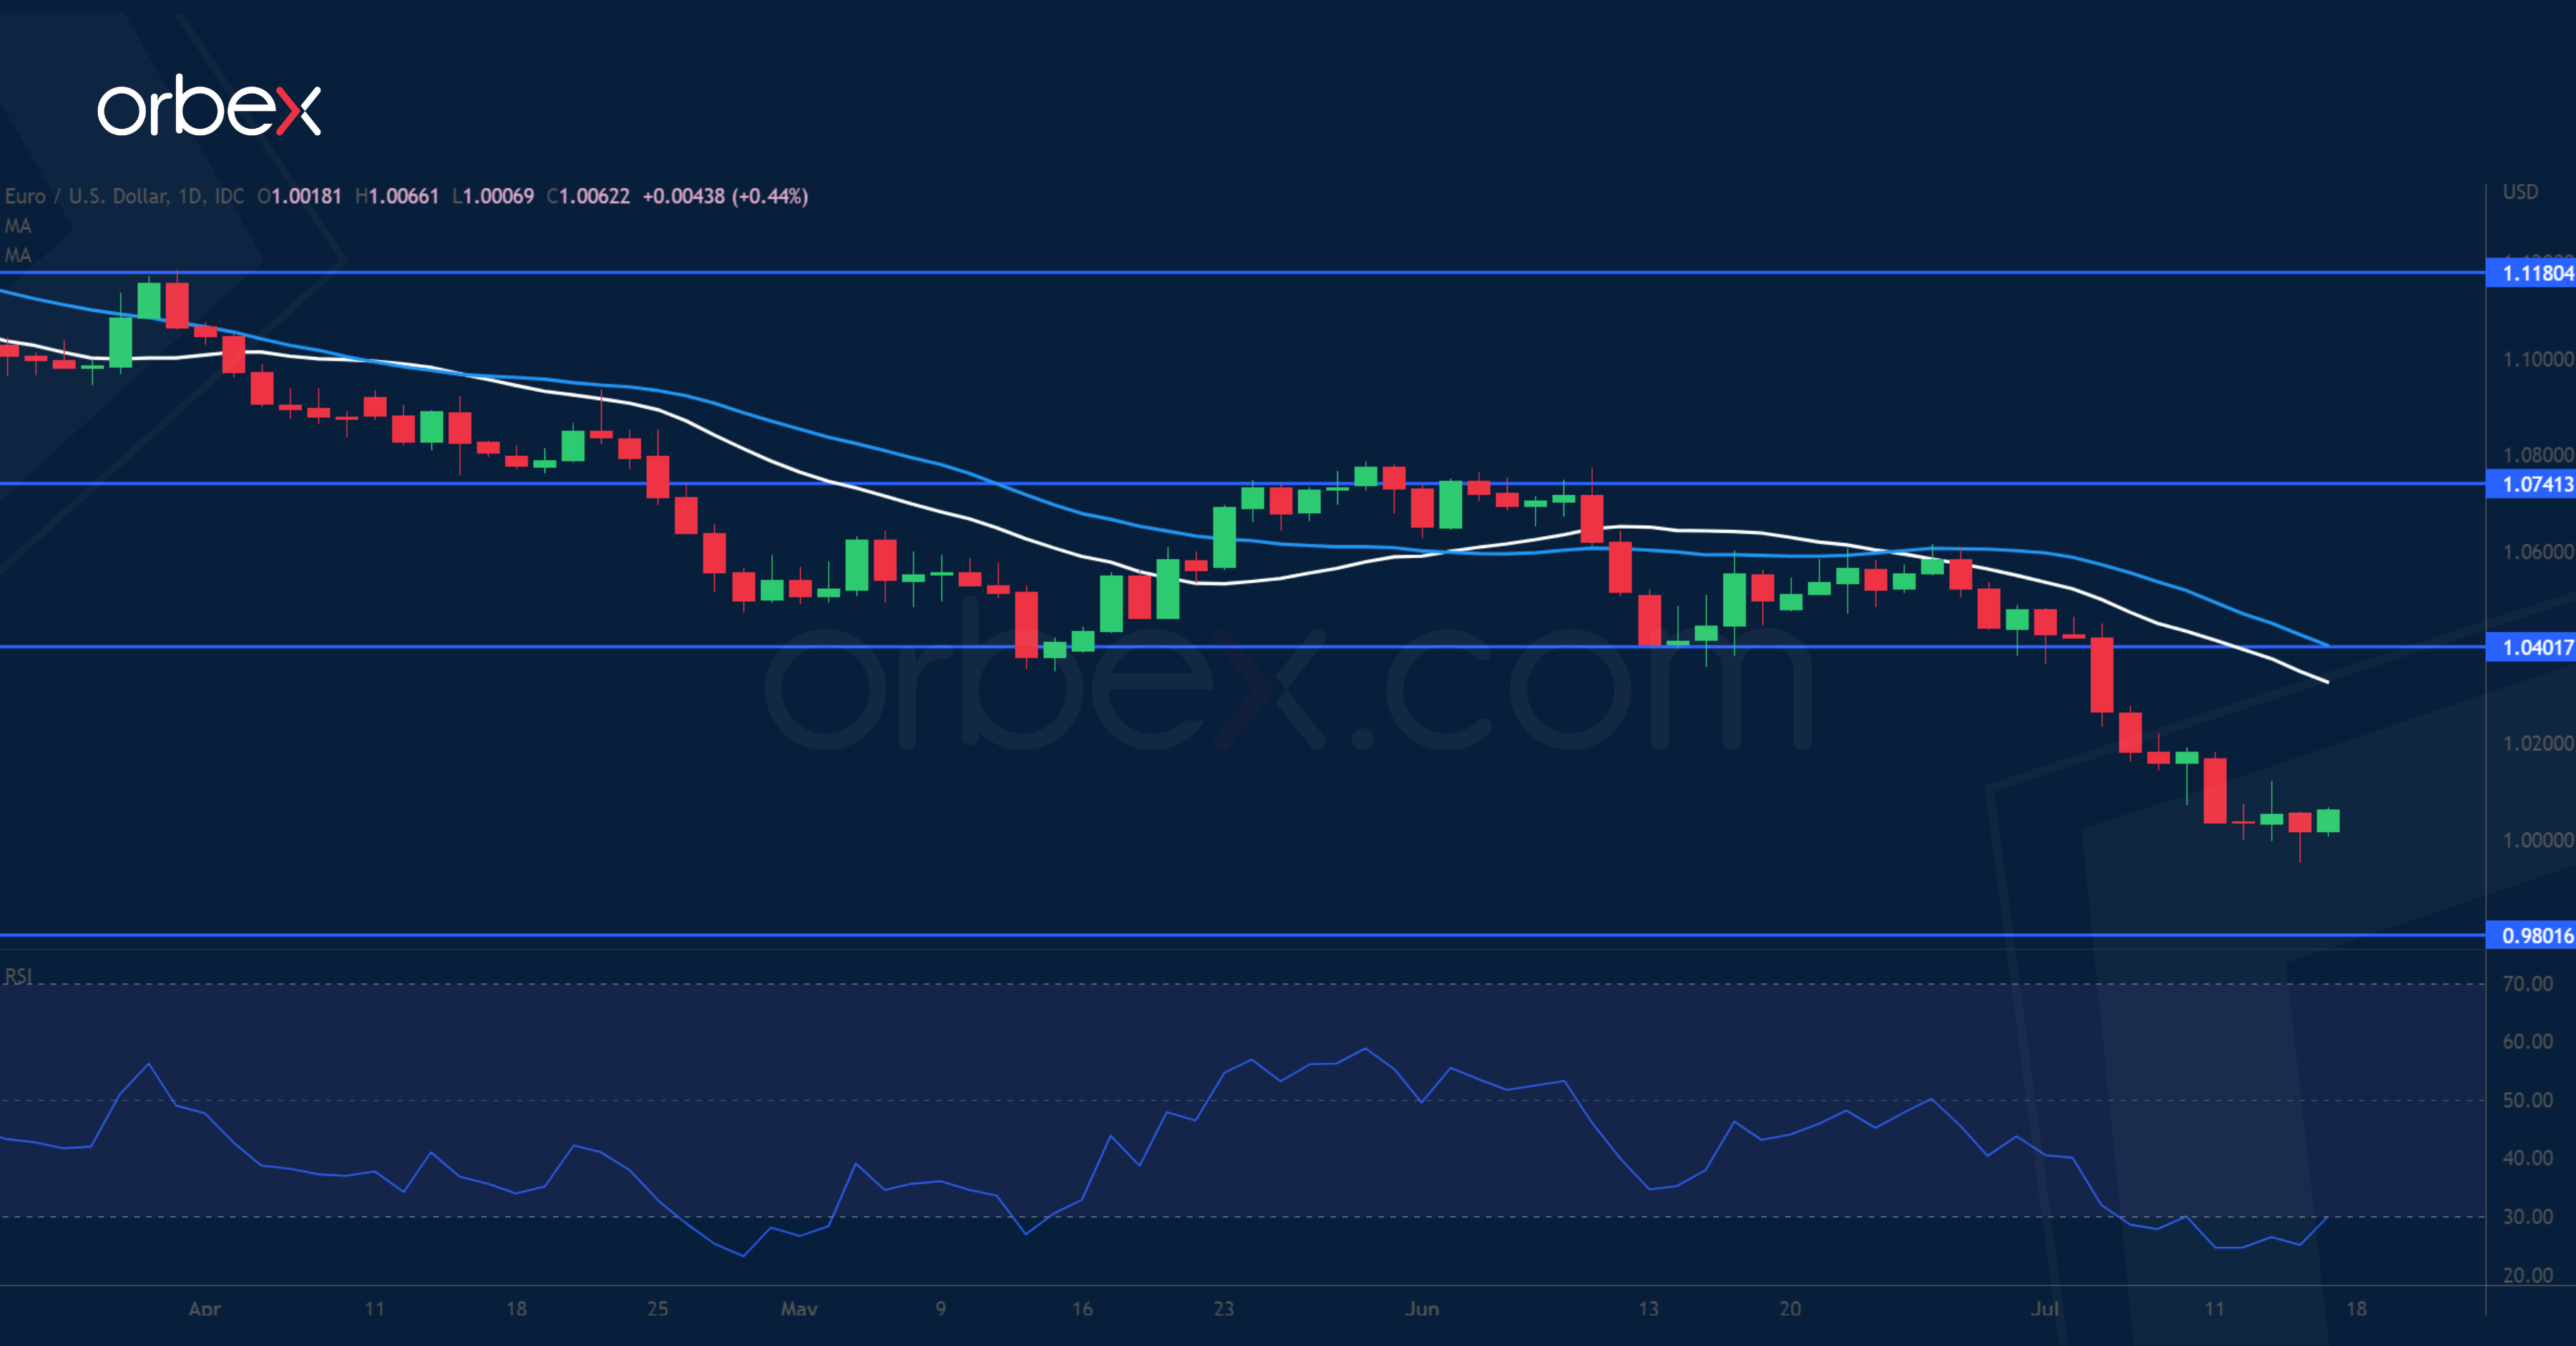Click the May date on time axis
Screen dimensions: 2576x1346
pos(799,1308)
